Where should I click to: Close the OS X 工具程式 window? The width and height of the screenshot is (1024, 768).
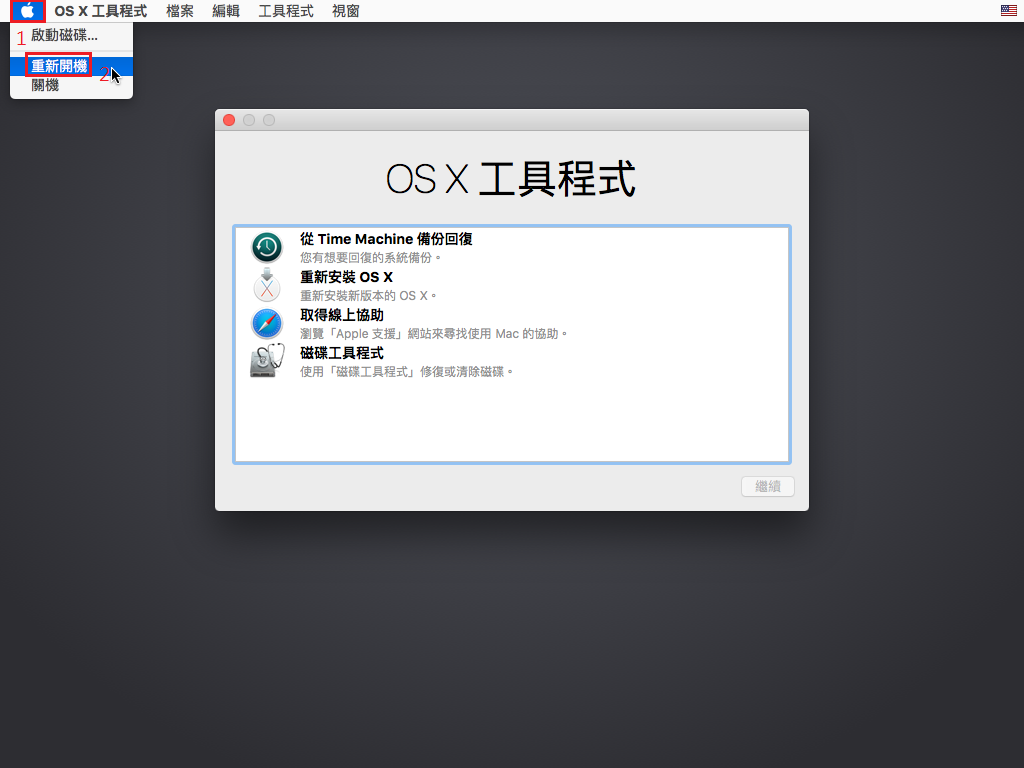229,120
